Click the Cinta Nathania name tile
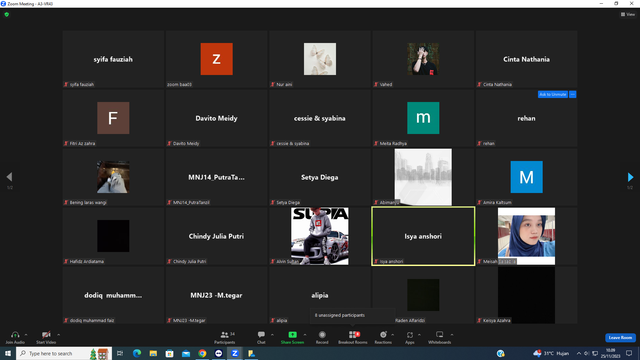Image resolution: width=640 pixels, height=360 pixels. click(527, 59)
